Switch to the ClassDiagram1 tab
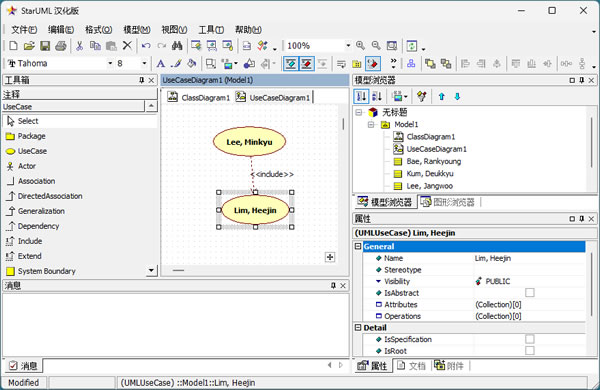The image size is (600, 390). tap(199, 97)
